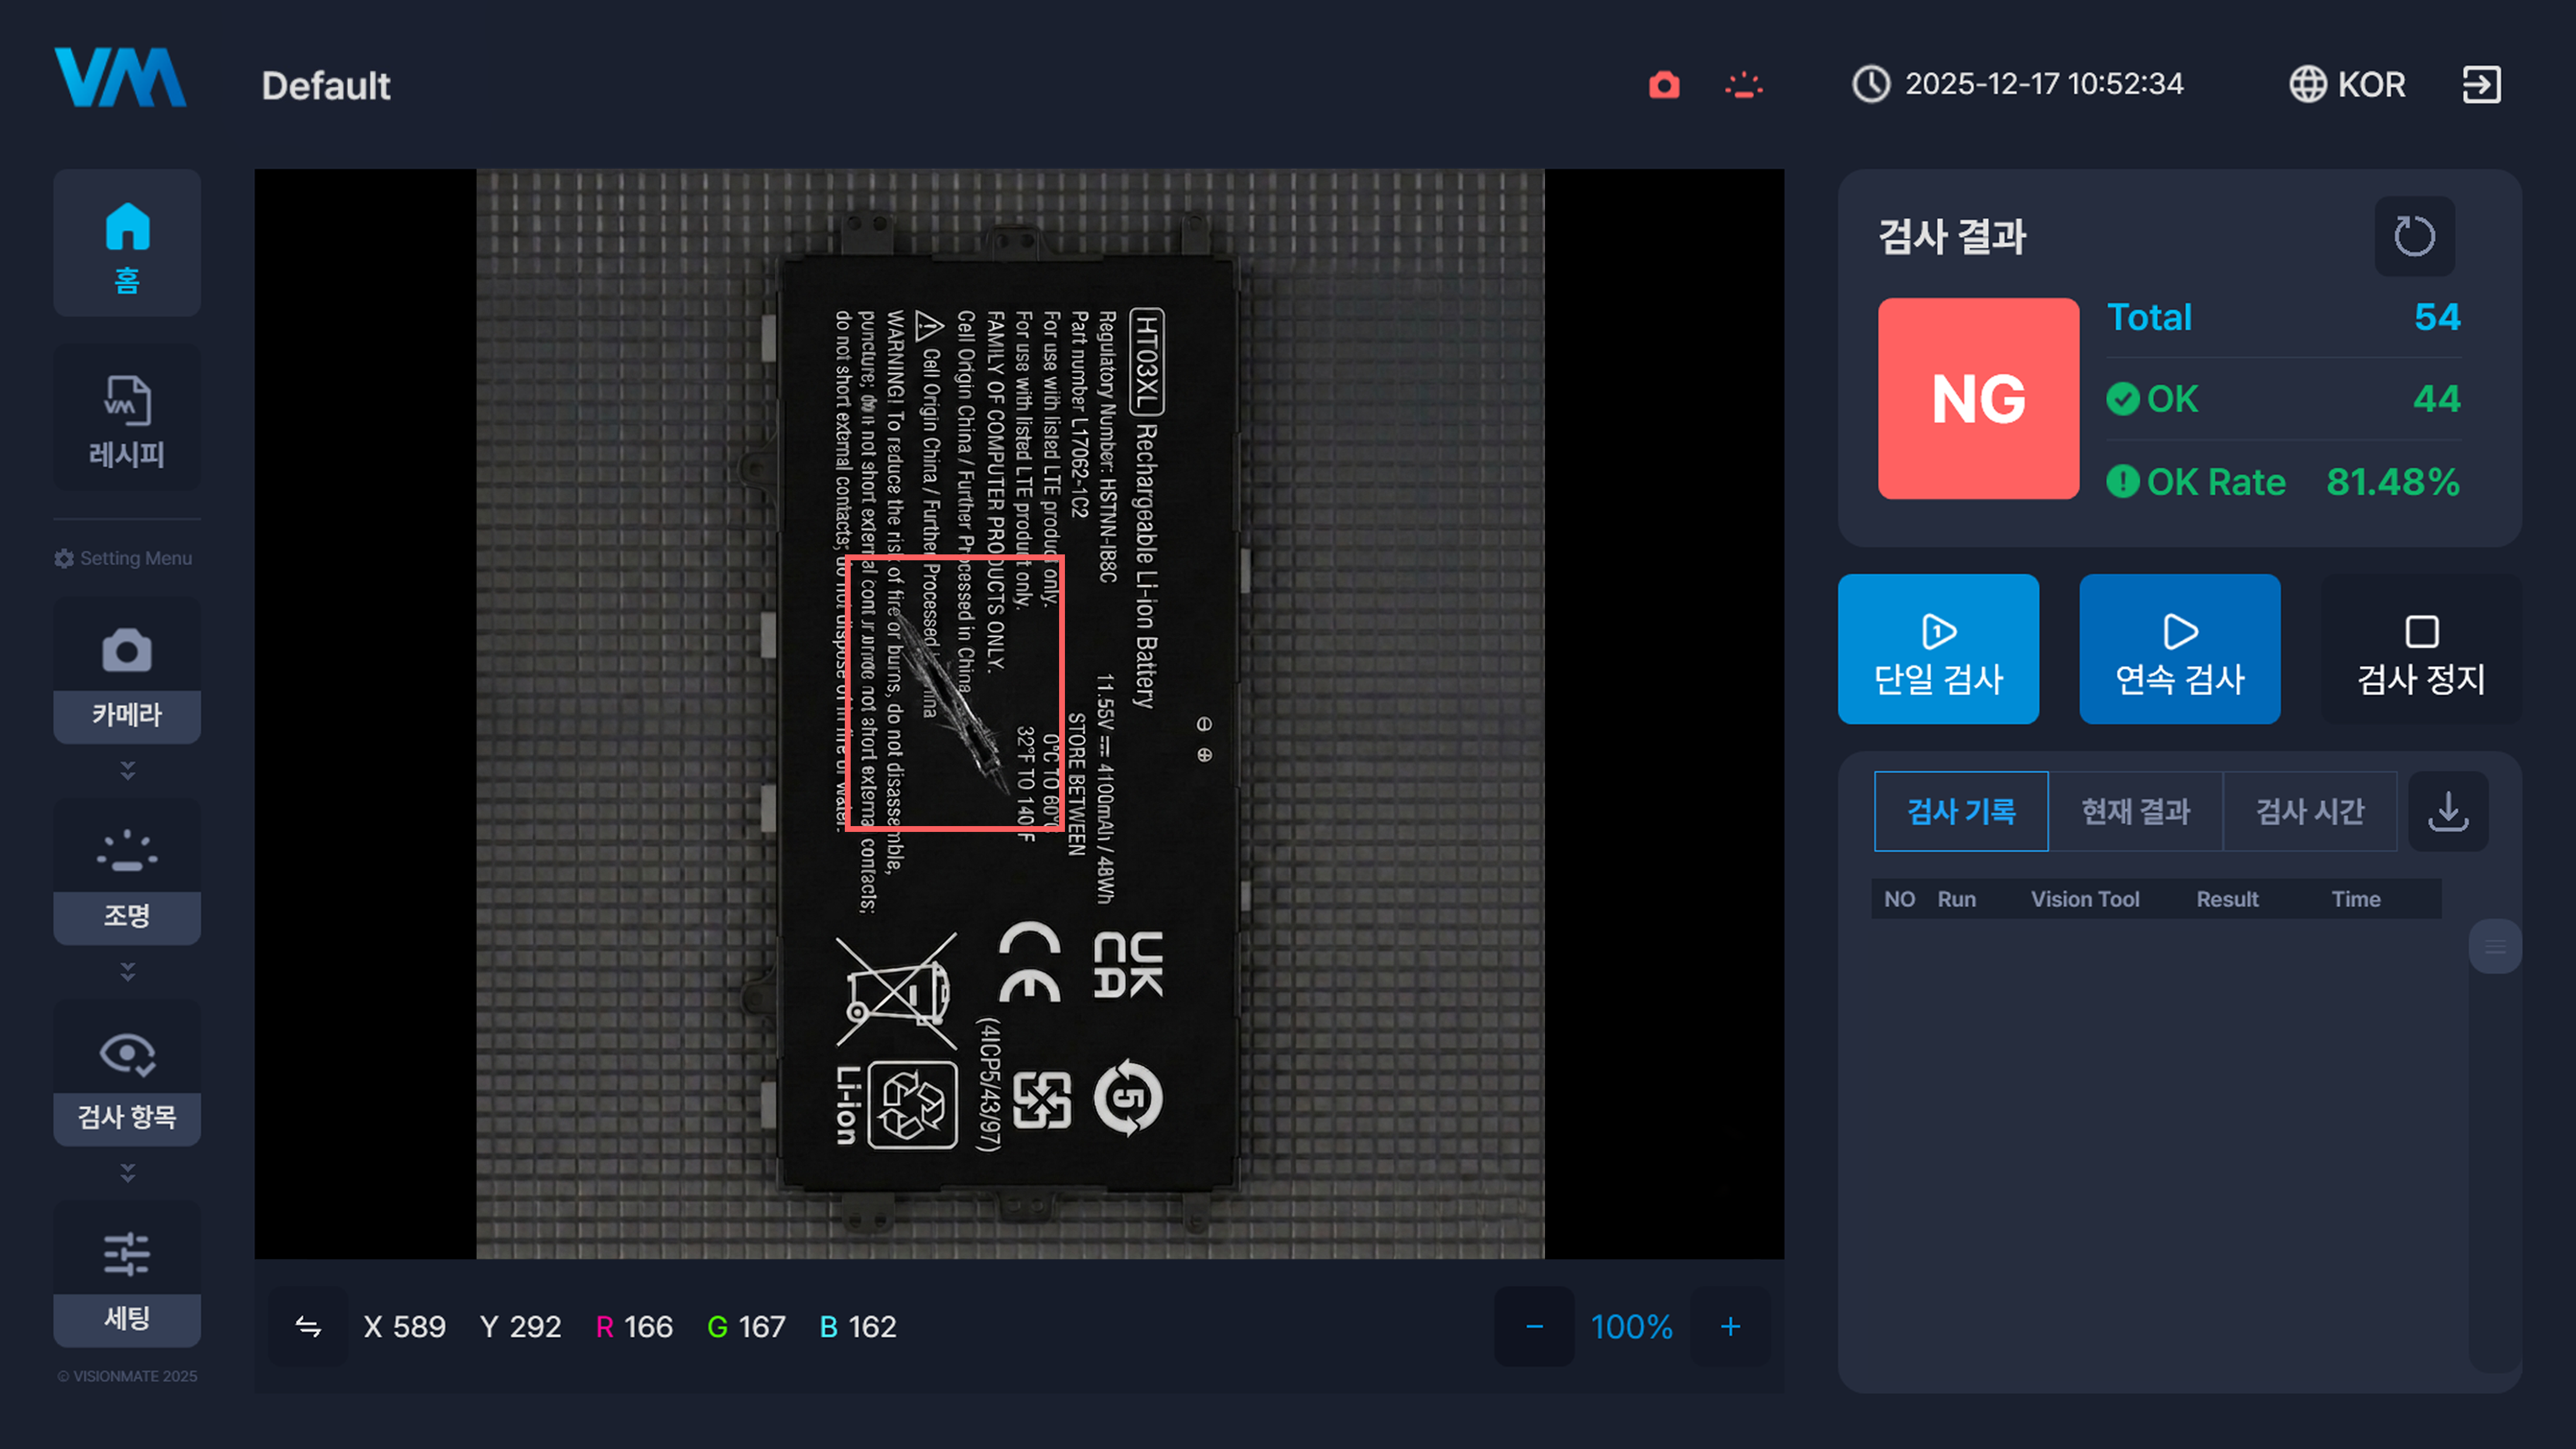This screenshot has height=1449, width=2576.
Task: Click the 100% zoom level value
Action: (x=1632, y=1327)
